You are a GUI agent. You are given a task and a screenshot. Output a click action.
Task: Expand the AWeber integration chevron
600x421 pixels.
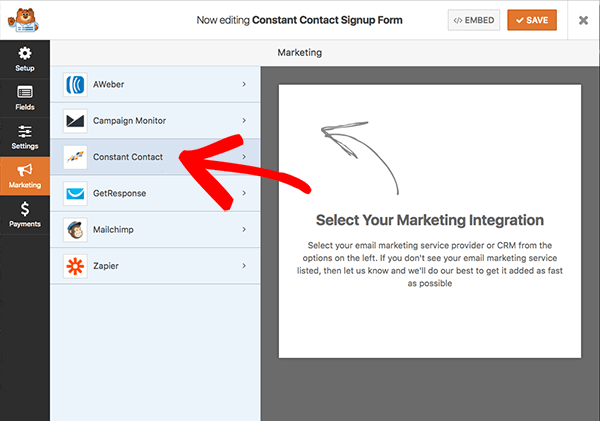(244, 85)
